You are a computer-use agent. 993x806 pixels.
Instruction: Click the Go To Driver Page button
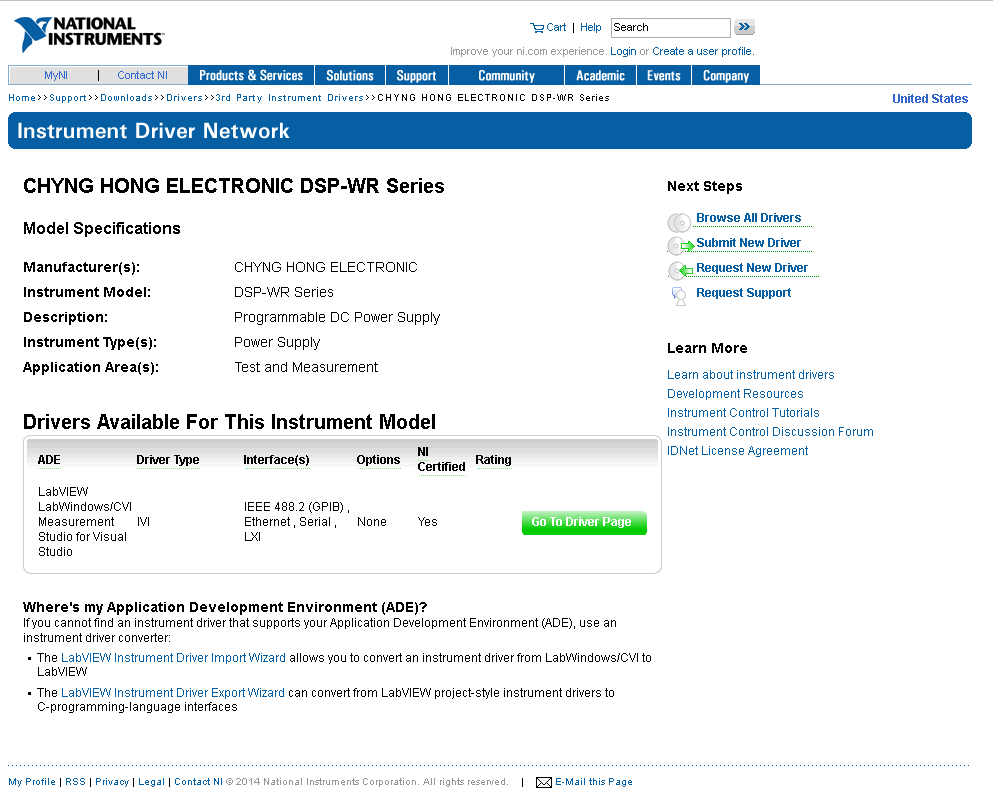point(584,522)
